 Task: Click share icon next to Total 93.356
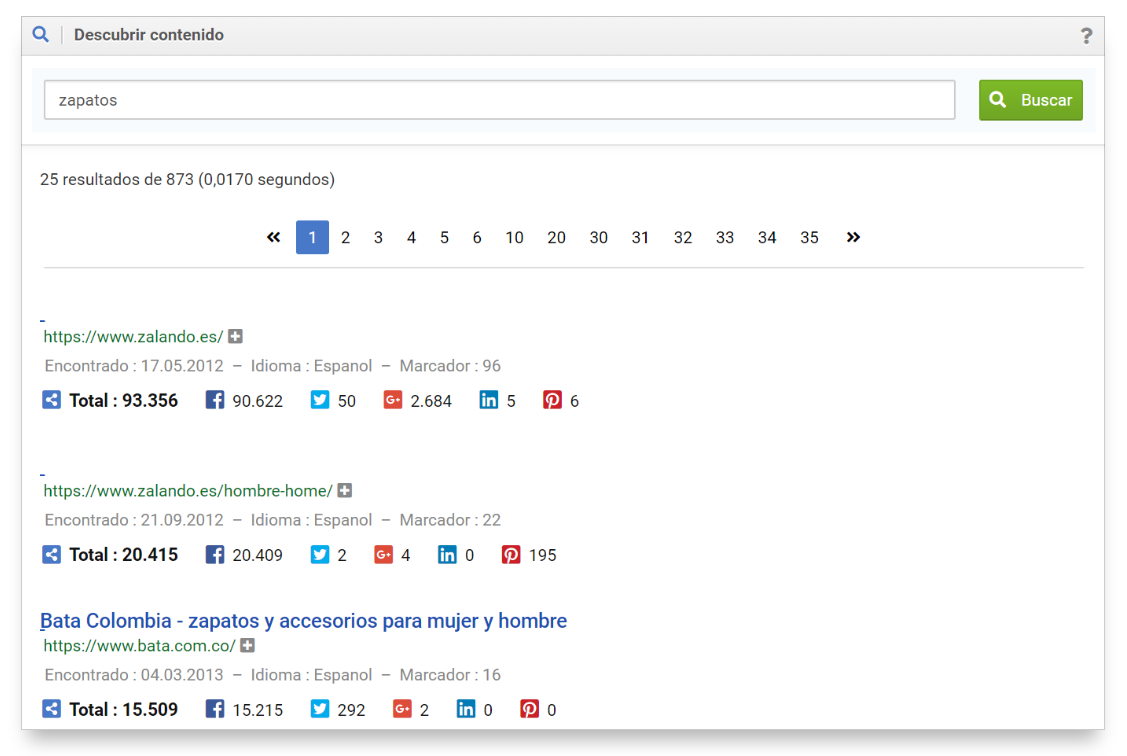[52, 400]
